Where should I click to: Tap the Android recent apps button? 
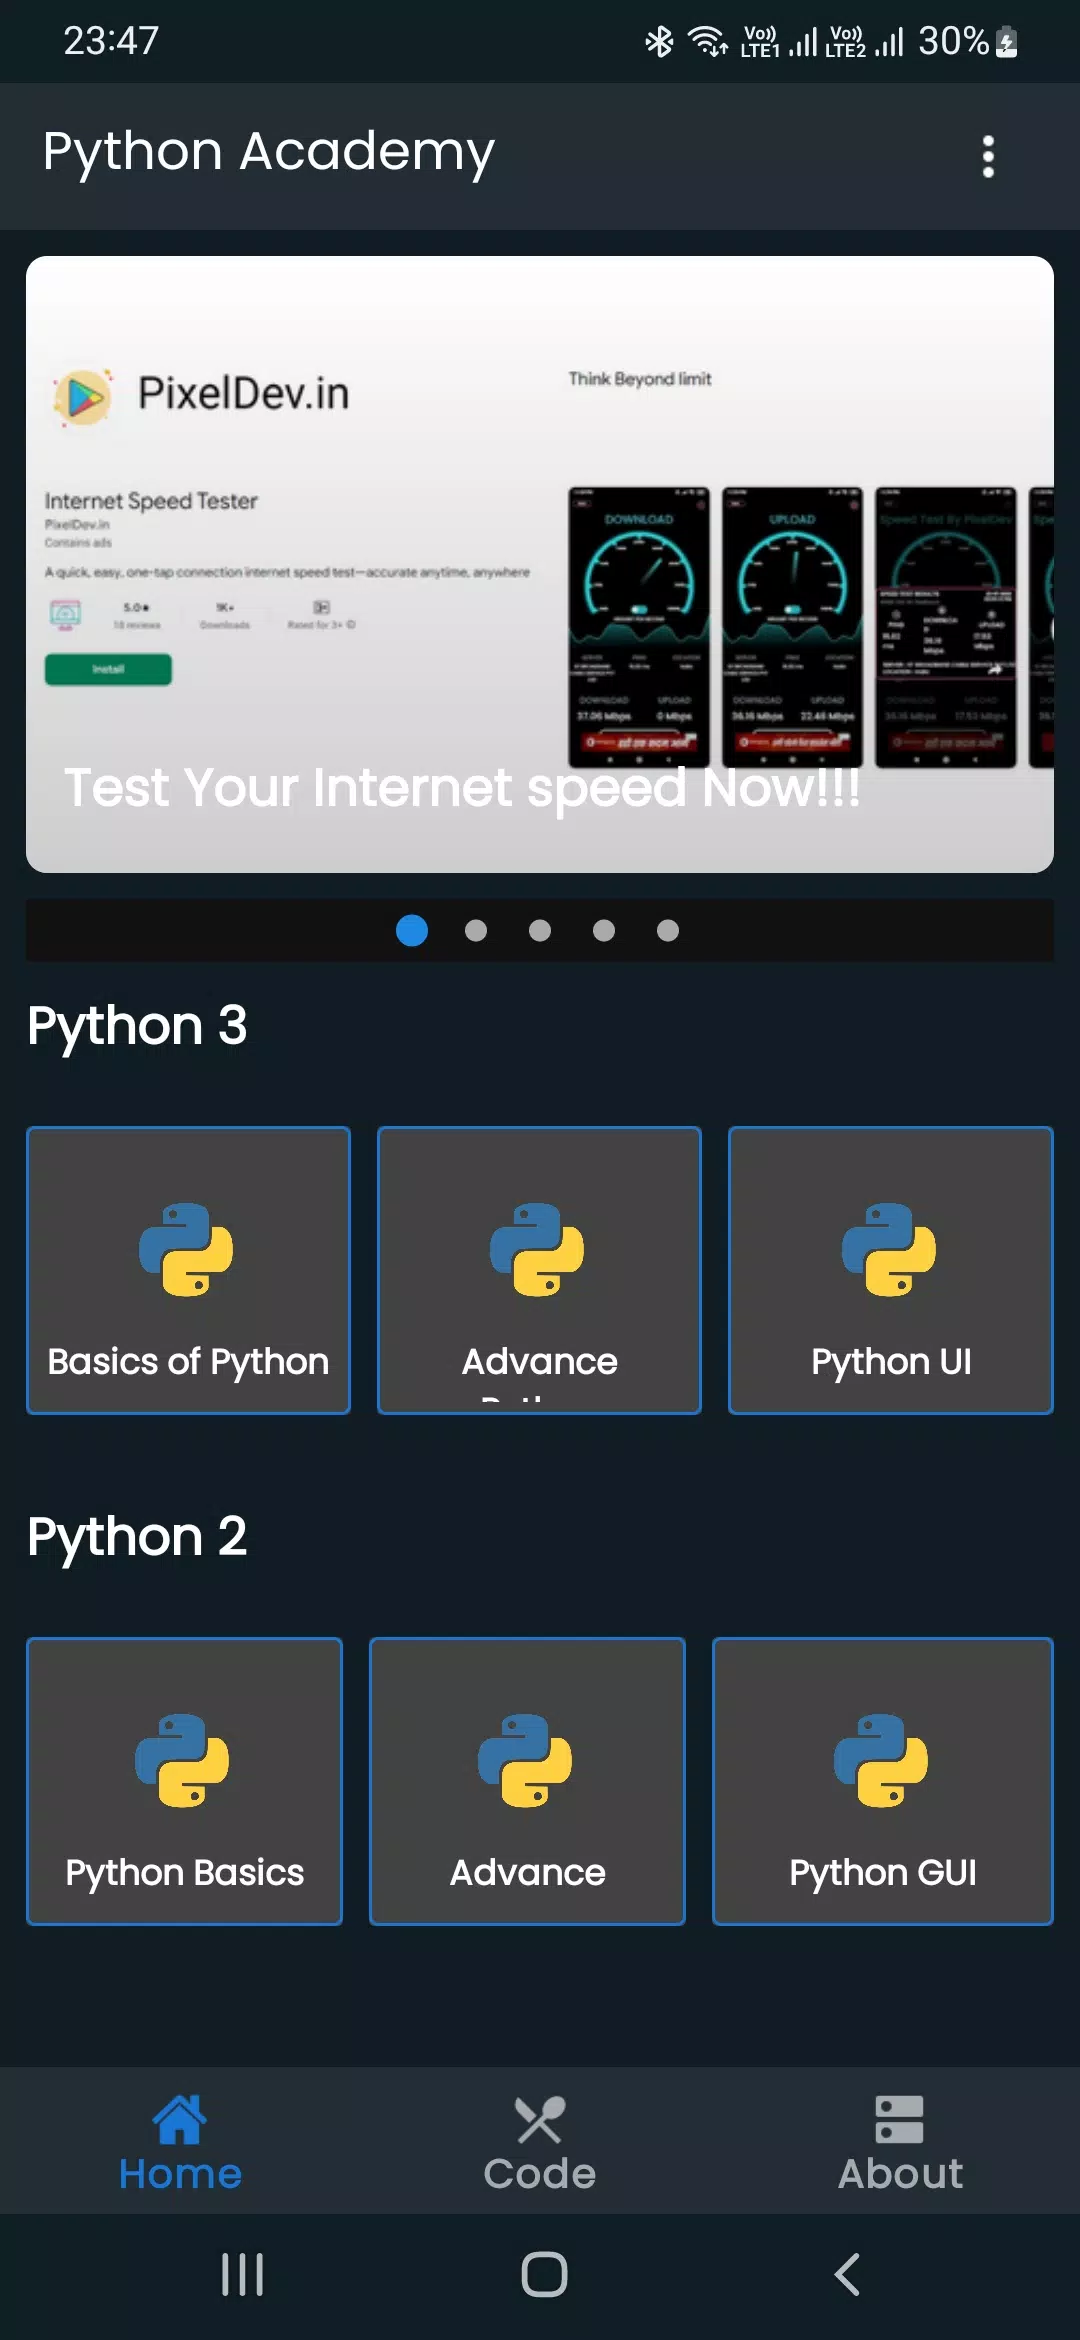243,2275
